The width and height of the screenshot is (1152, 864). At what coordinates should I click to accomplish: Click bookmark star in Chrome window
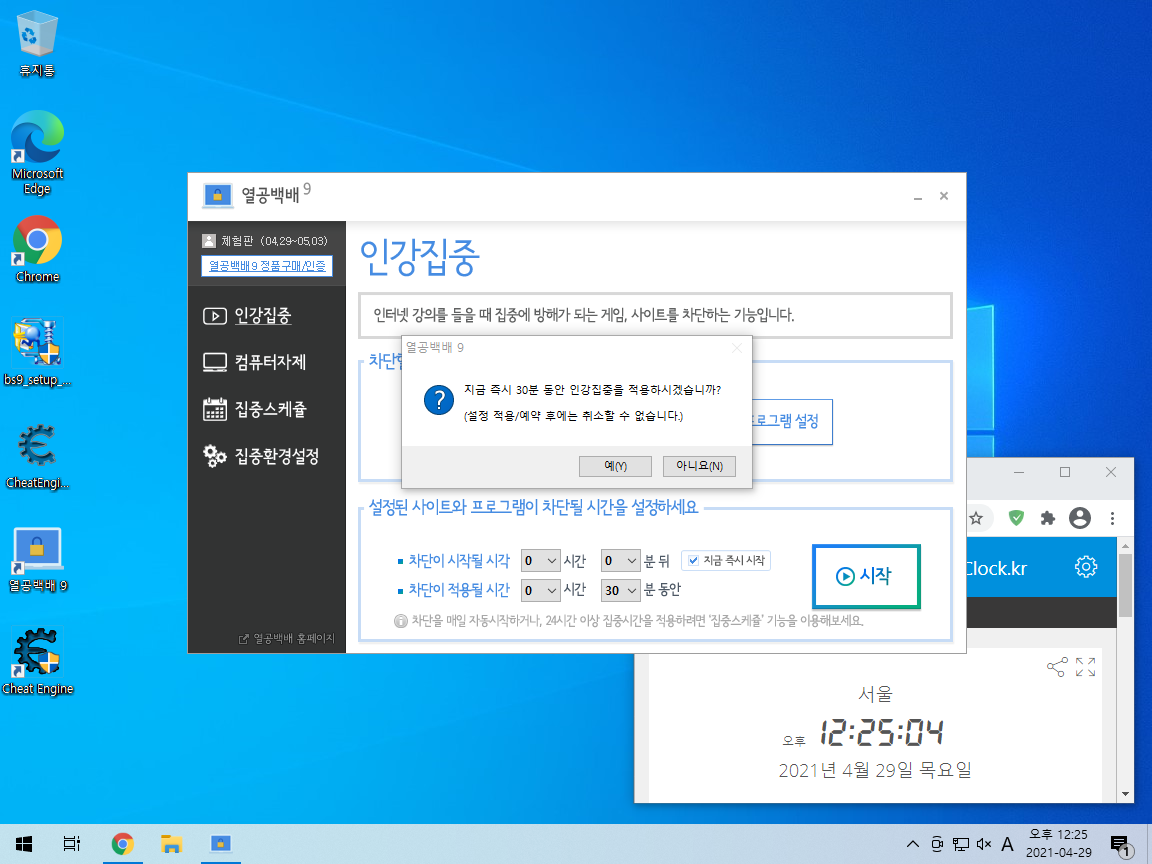point(976,519)
